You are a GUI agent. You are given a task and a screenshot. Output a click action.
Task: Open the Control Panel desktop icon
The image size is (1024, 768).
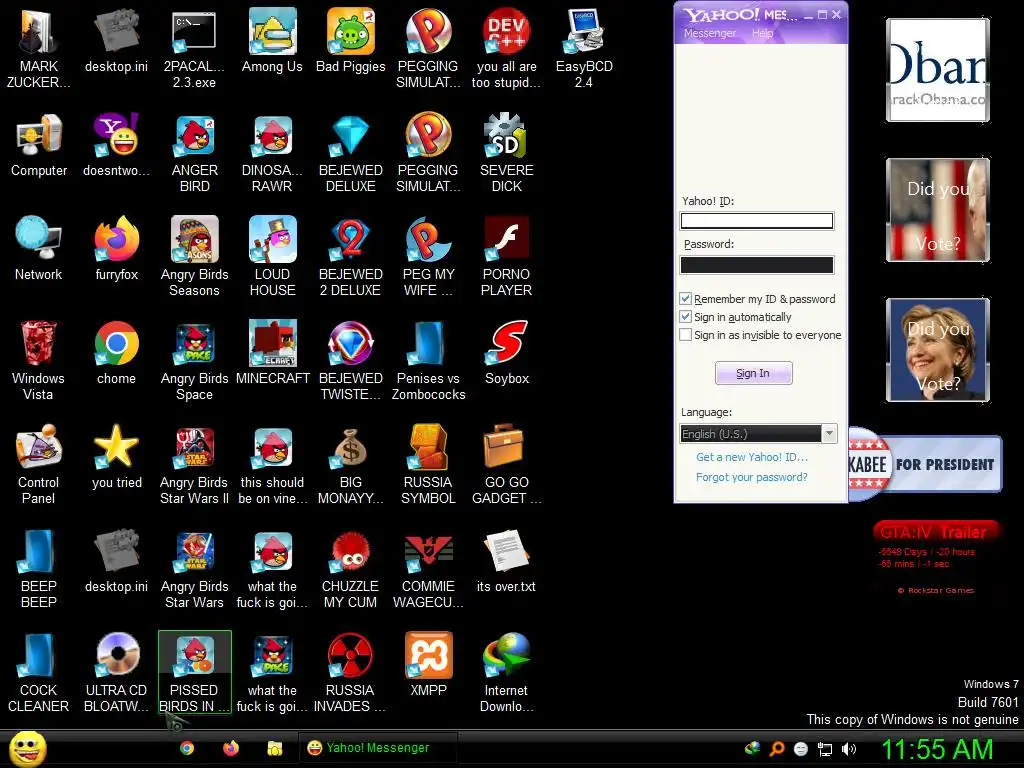click(x=39, y=464)
